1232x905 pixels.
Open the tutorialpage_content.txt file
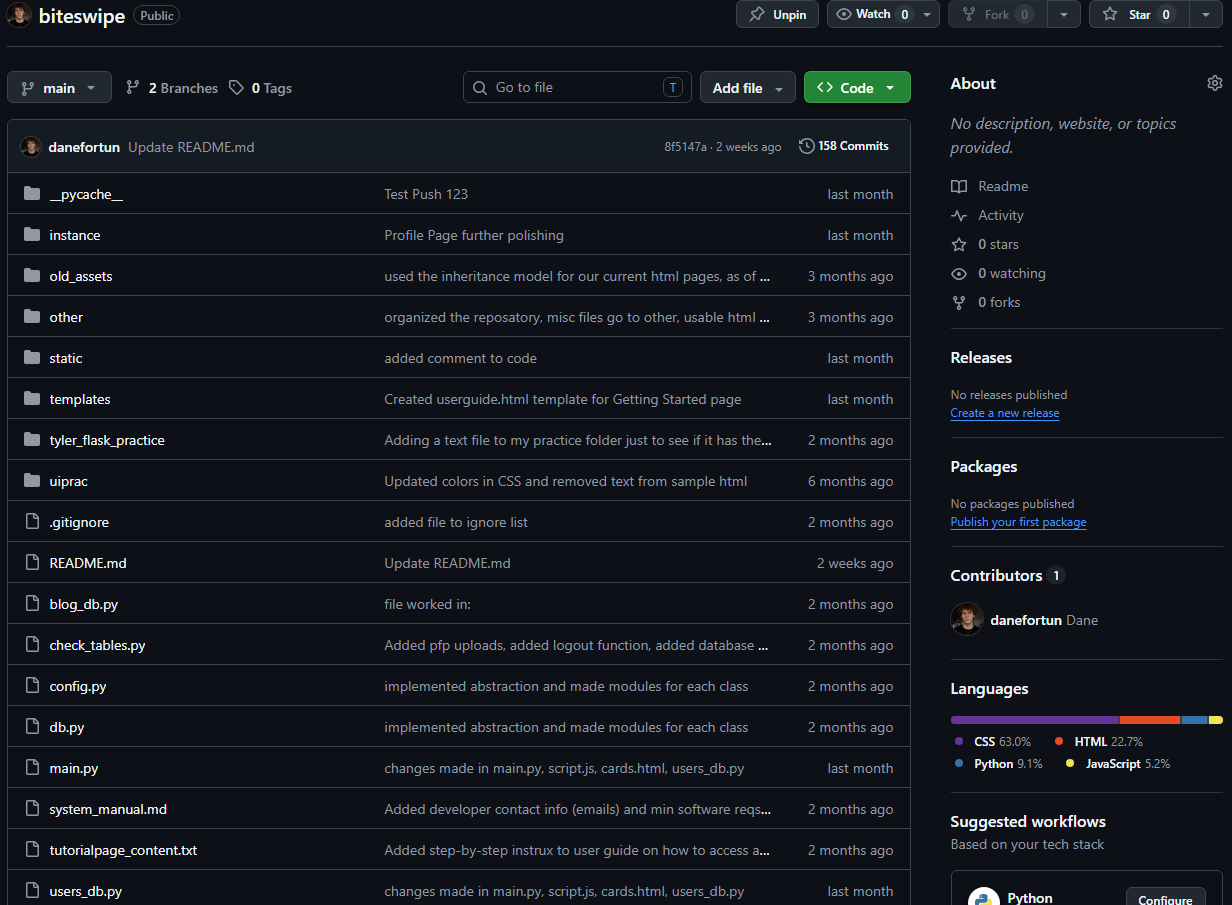click(123, 850)
